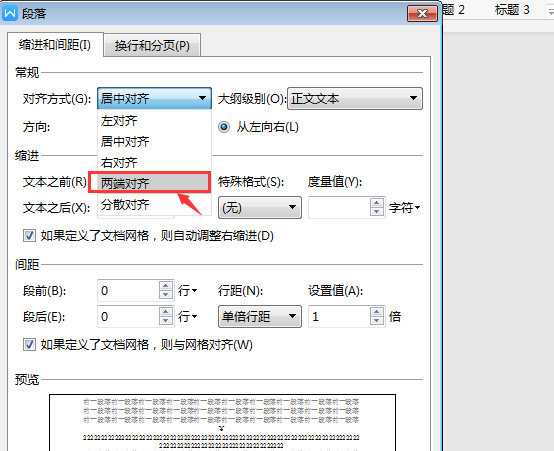Select 两端对齐 in the alignment list
Screen dimensions: 554x451
[154, 183]
